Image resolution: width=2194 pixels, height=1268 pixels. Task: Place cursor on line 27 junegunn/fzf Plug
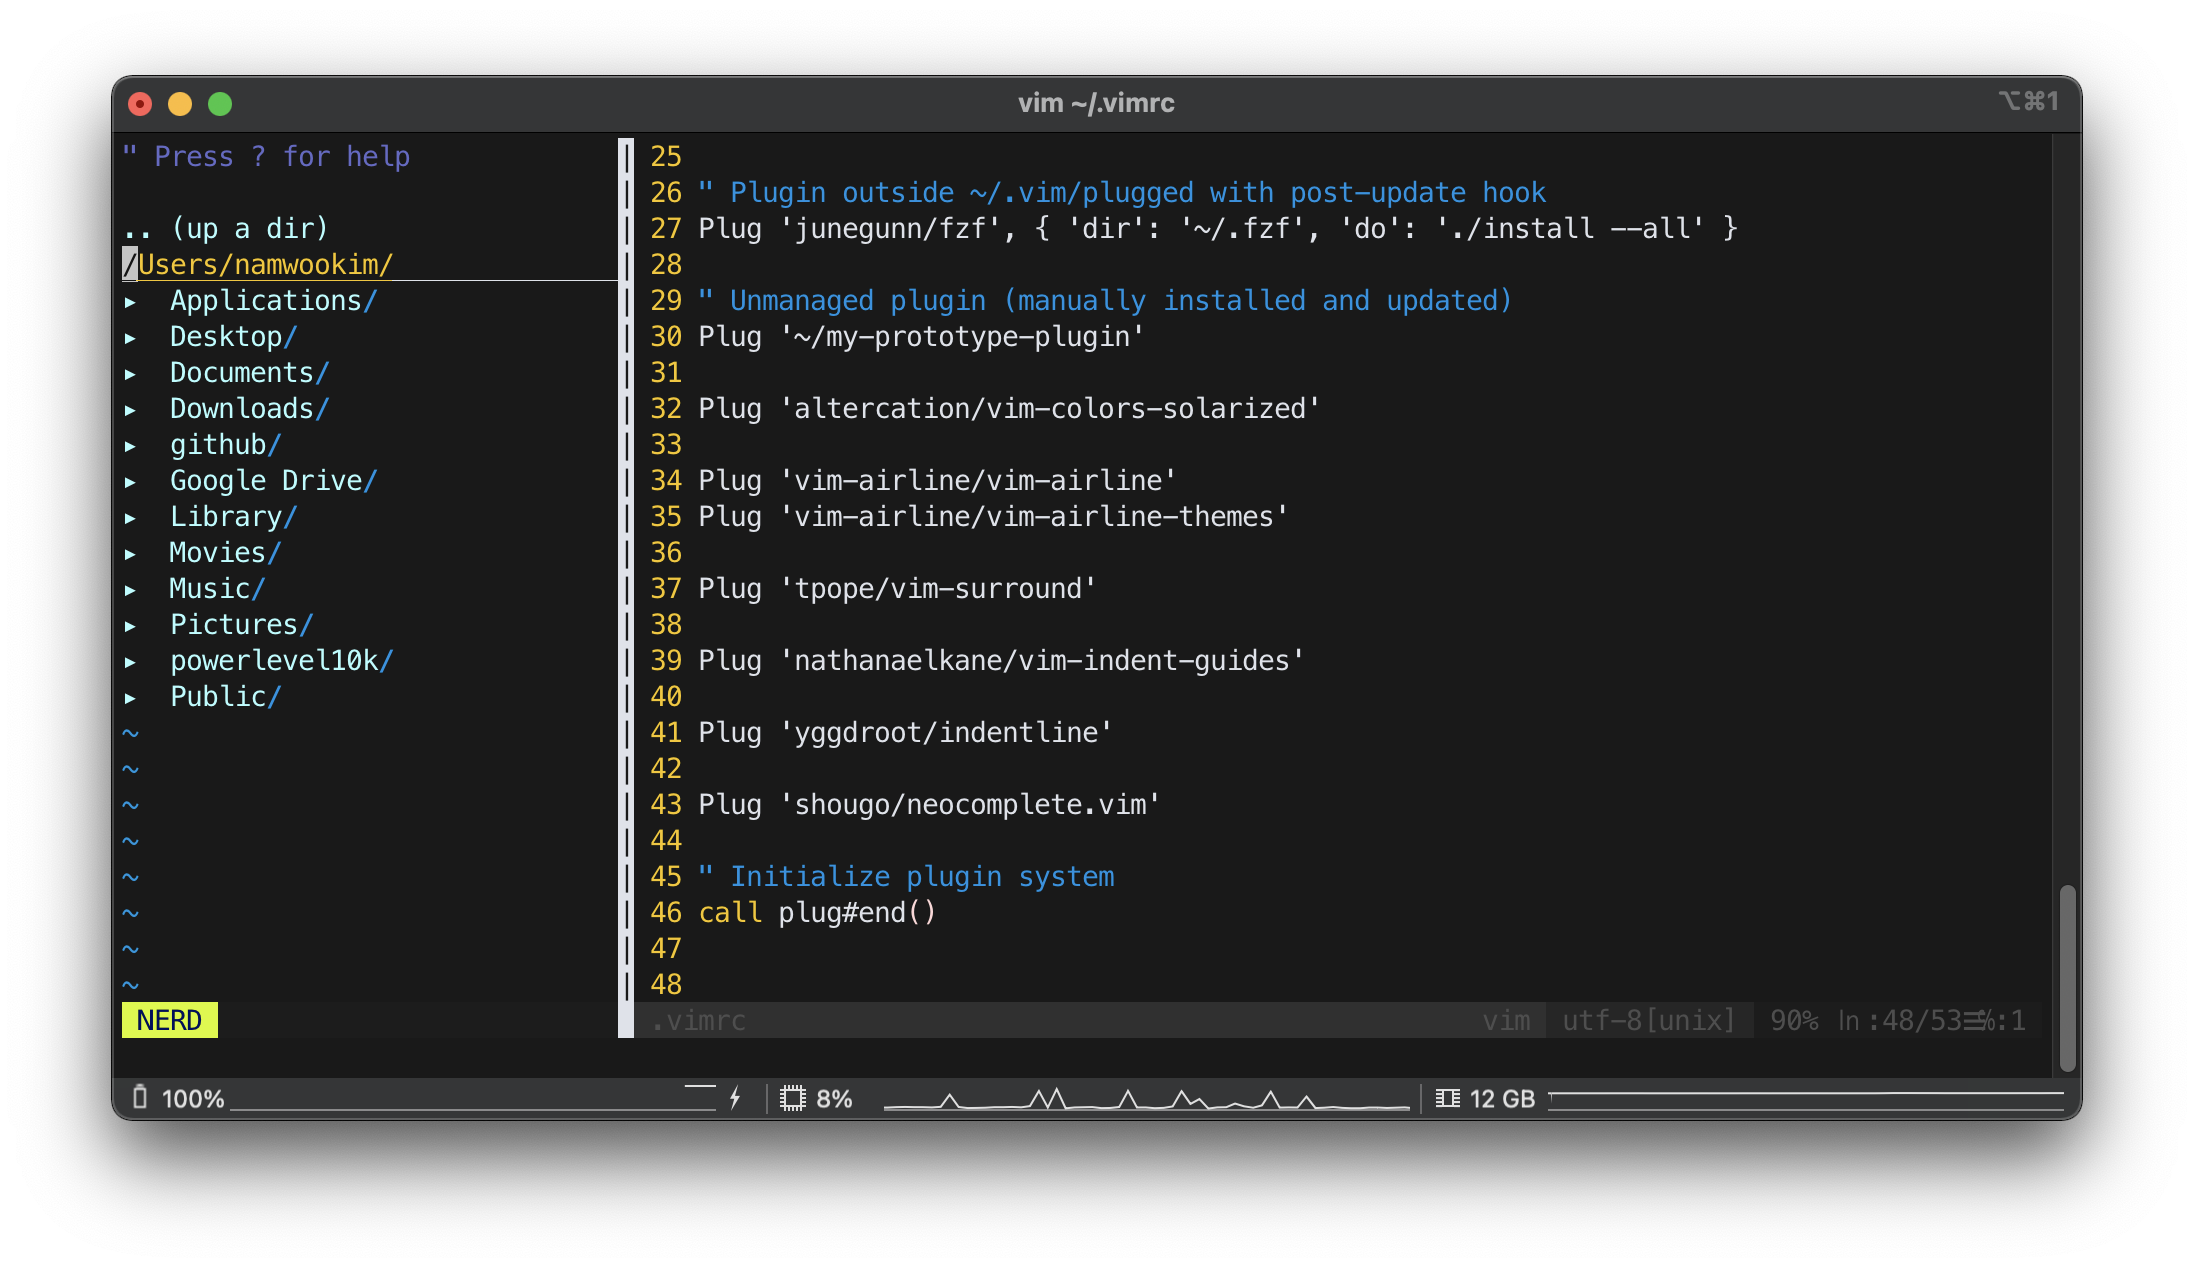point(1218,228)
